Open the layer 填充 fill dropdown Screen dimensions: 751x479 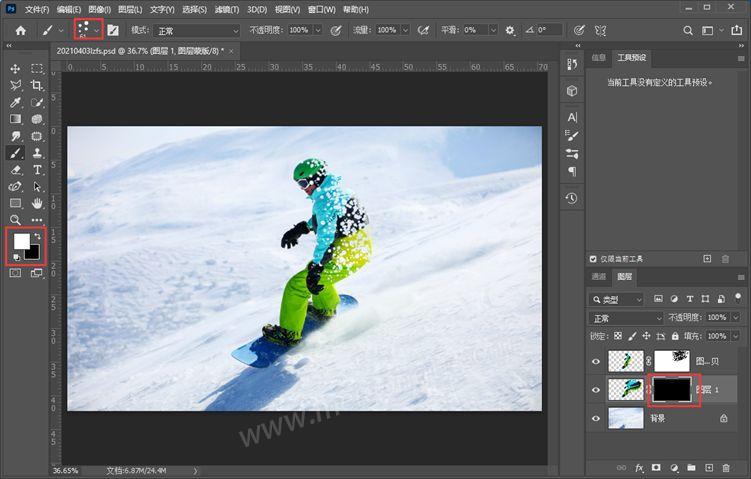point(736,336)
